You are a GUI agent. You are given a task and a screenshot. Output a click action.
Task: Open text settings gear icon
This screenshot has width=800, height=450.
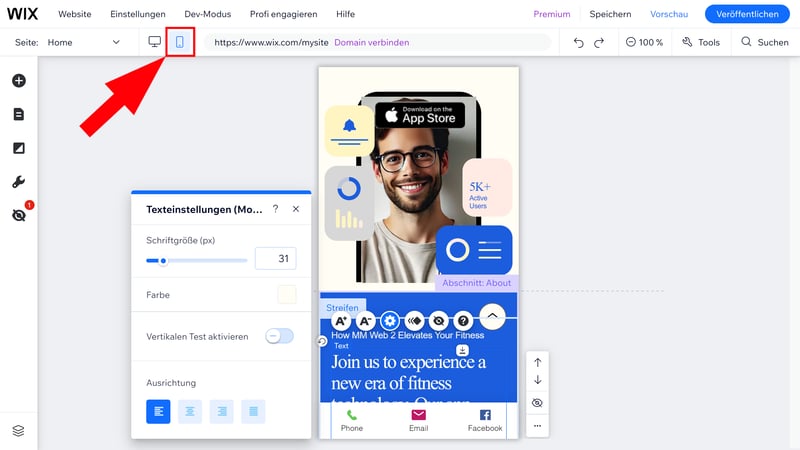pos(390,321)
